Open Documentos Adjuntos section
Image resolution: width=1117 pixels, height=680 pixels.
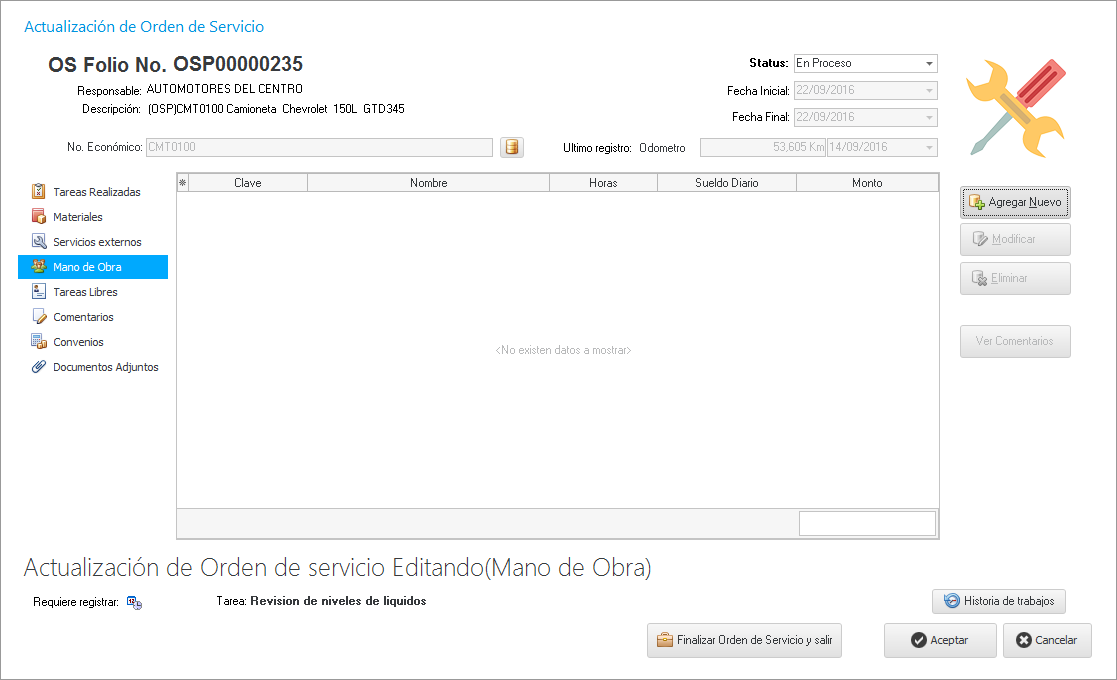click(105, 367)
